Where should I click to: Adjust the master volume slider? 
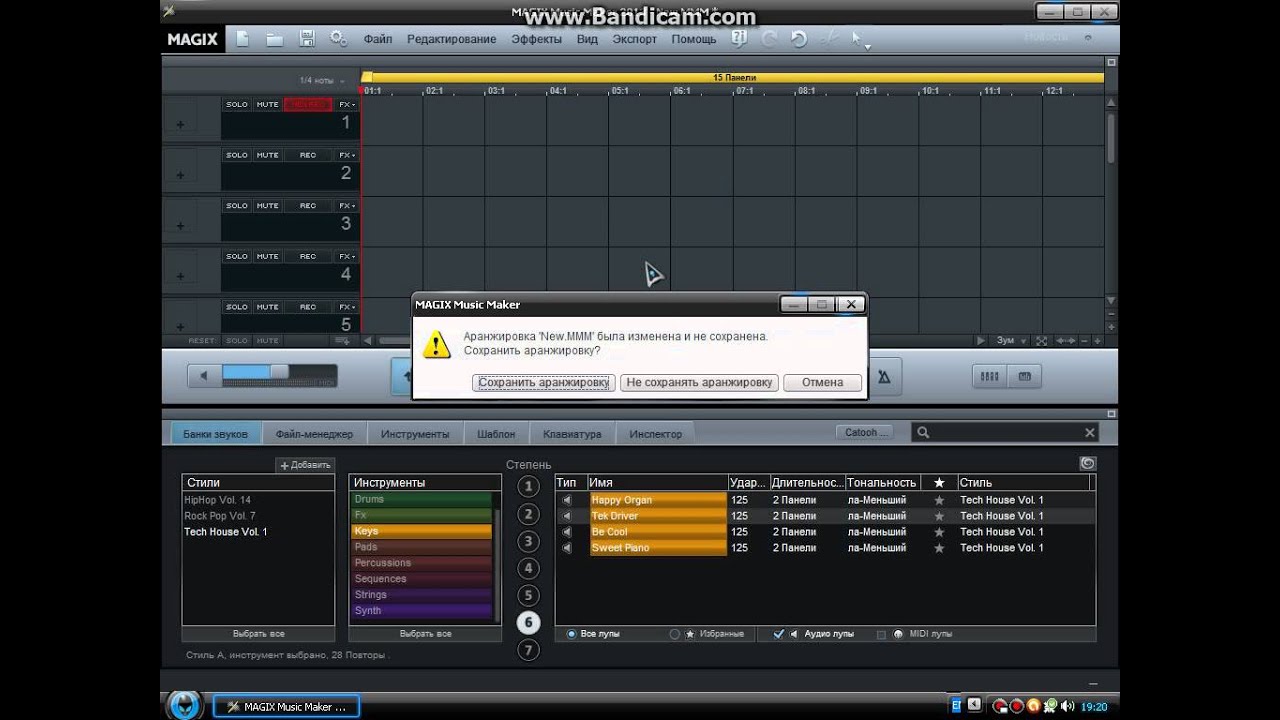(279, 371)
